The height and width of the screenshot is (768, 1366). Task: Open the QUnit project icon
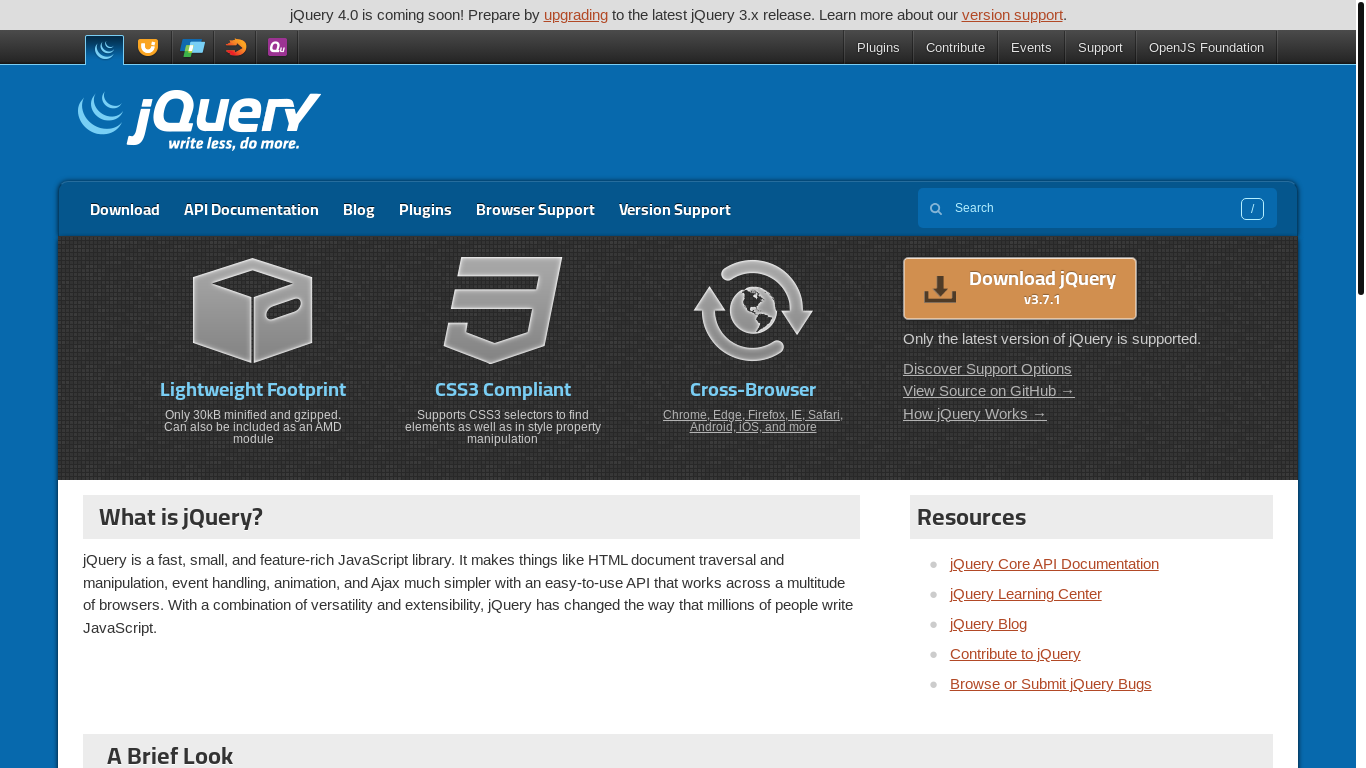point(277,47)
